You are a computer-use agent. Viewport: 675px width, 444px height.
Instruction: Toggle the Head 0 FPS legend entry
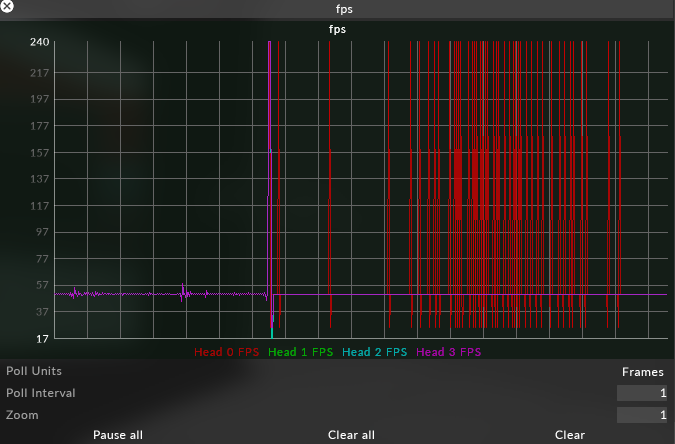(226, 352)
